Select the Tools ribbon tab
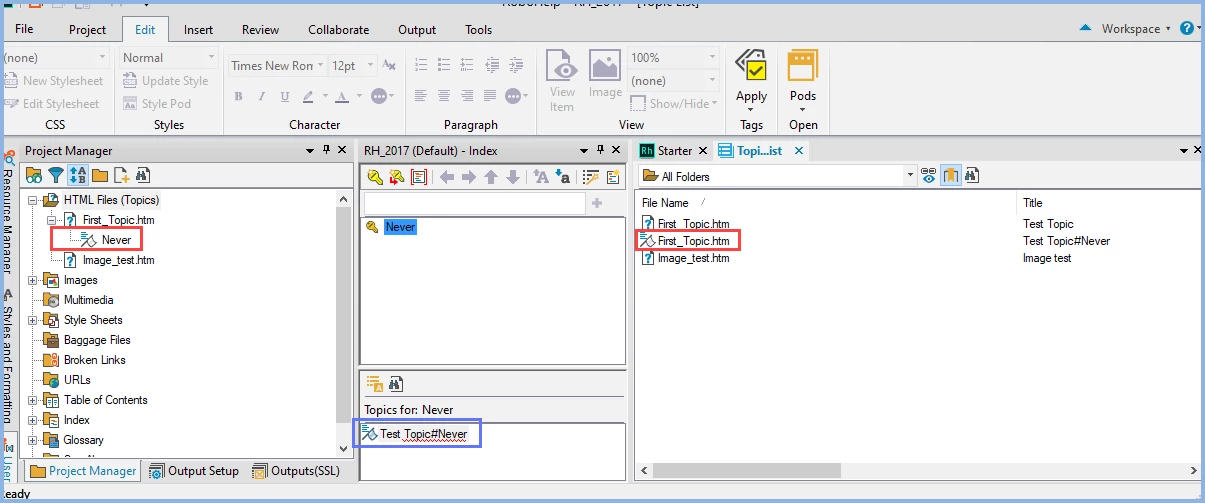Screen dimensions: 1205x503 click(478, 30)
